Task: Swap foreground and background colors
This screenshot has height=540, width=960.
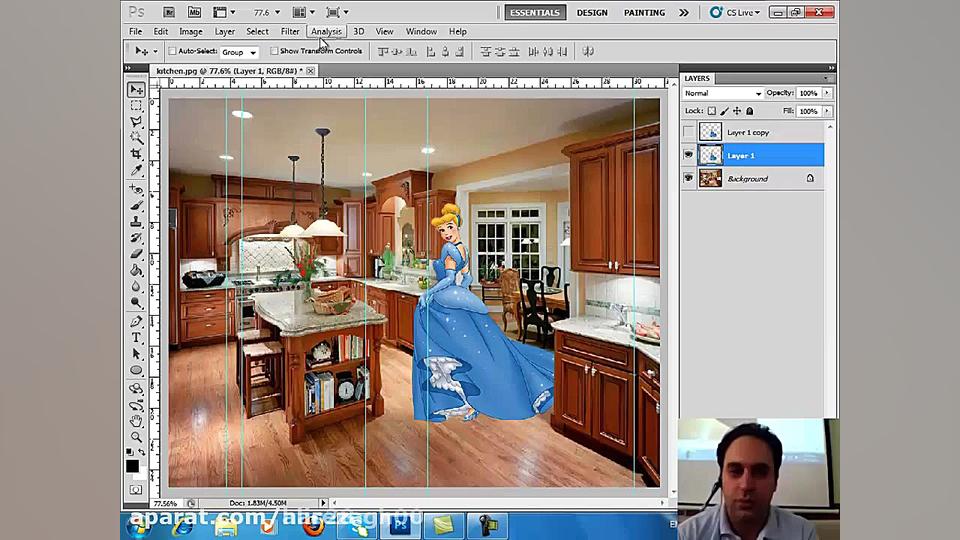Action: point(141,452)
